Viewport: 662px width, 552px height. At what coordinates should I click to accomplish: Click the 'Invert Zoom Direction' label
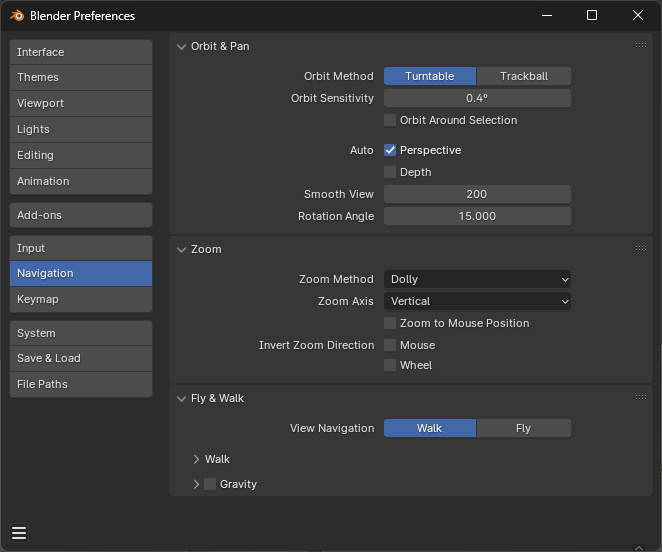316,345
